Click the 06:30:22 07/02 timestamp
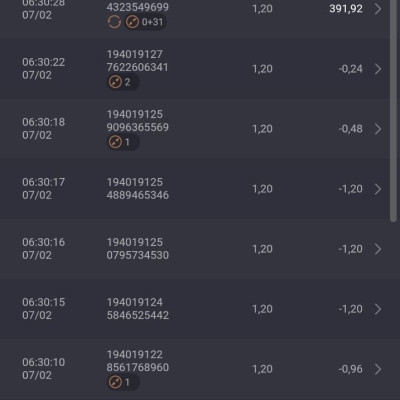The image size is (400, 400). tap(43, 69)
